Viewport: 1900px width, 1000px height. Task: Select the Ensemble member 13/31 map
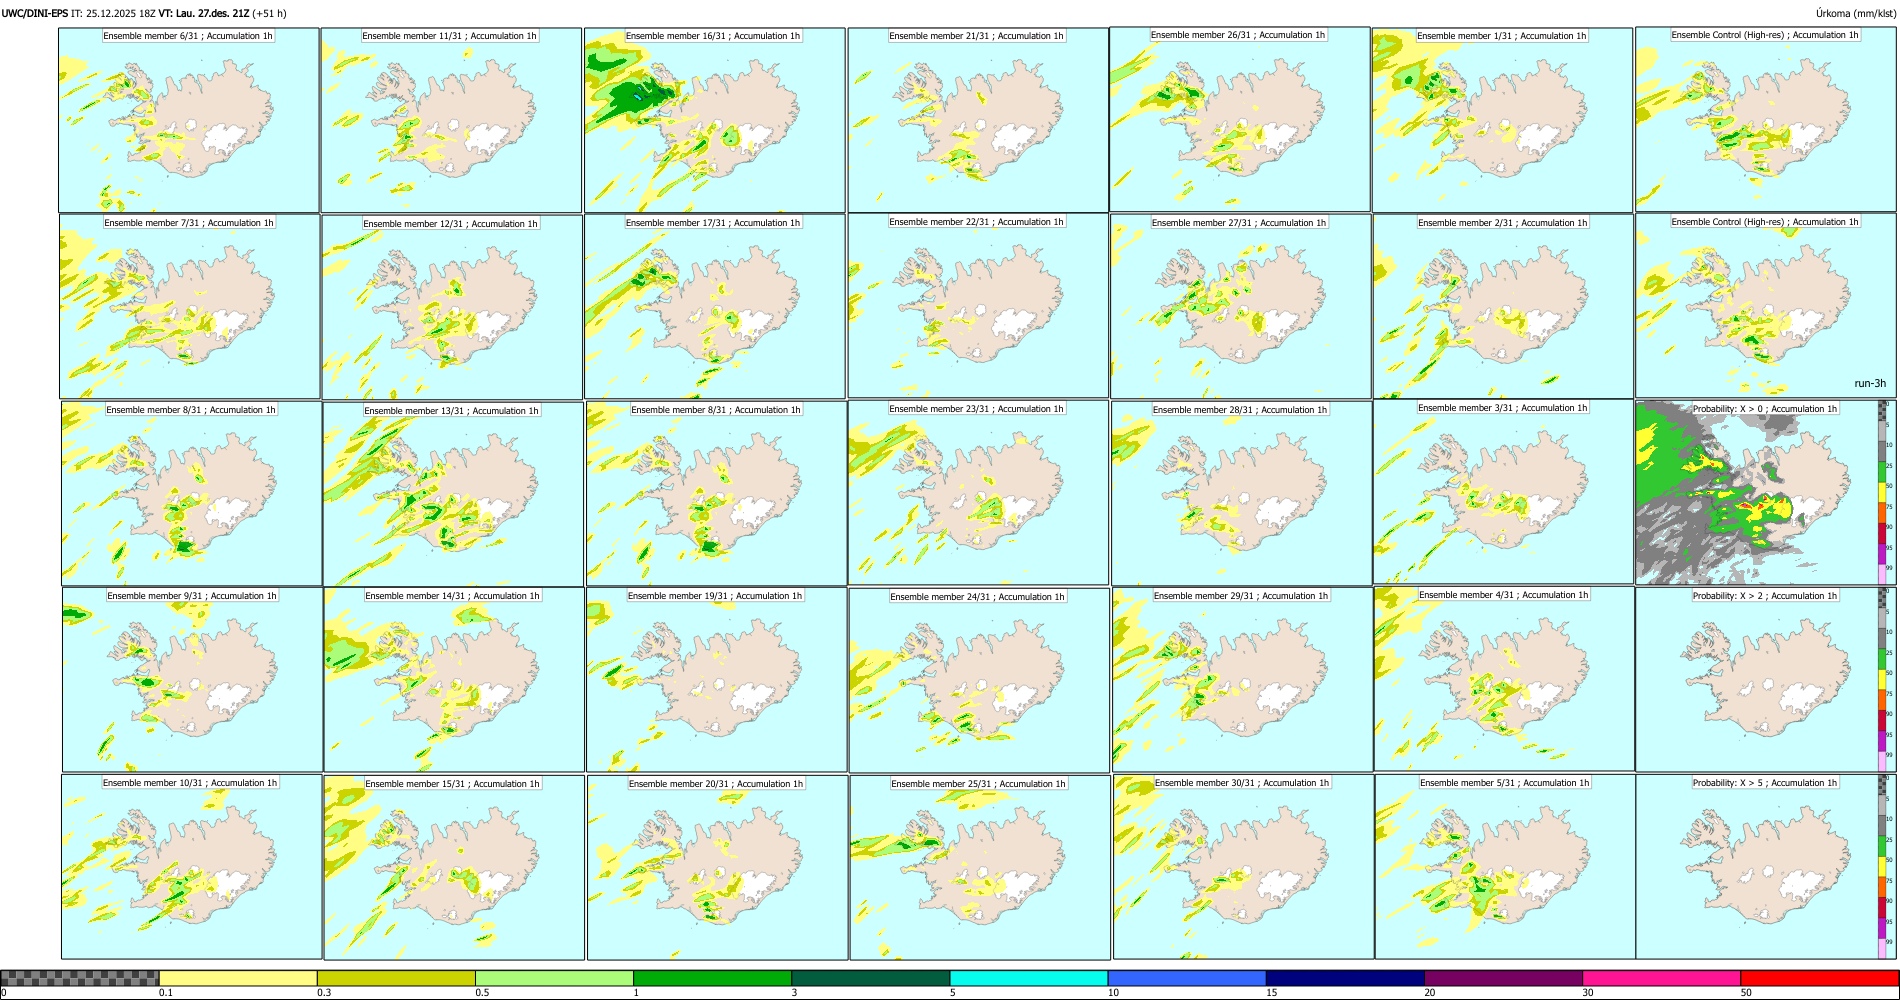(x=453, y=494)
